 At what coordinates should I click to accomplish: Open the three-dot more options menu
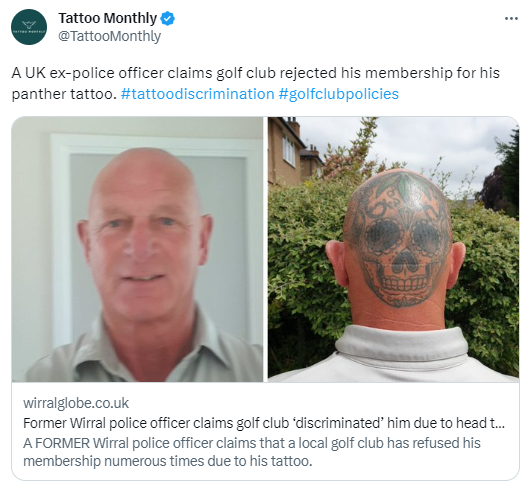[x=511, y=19]
